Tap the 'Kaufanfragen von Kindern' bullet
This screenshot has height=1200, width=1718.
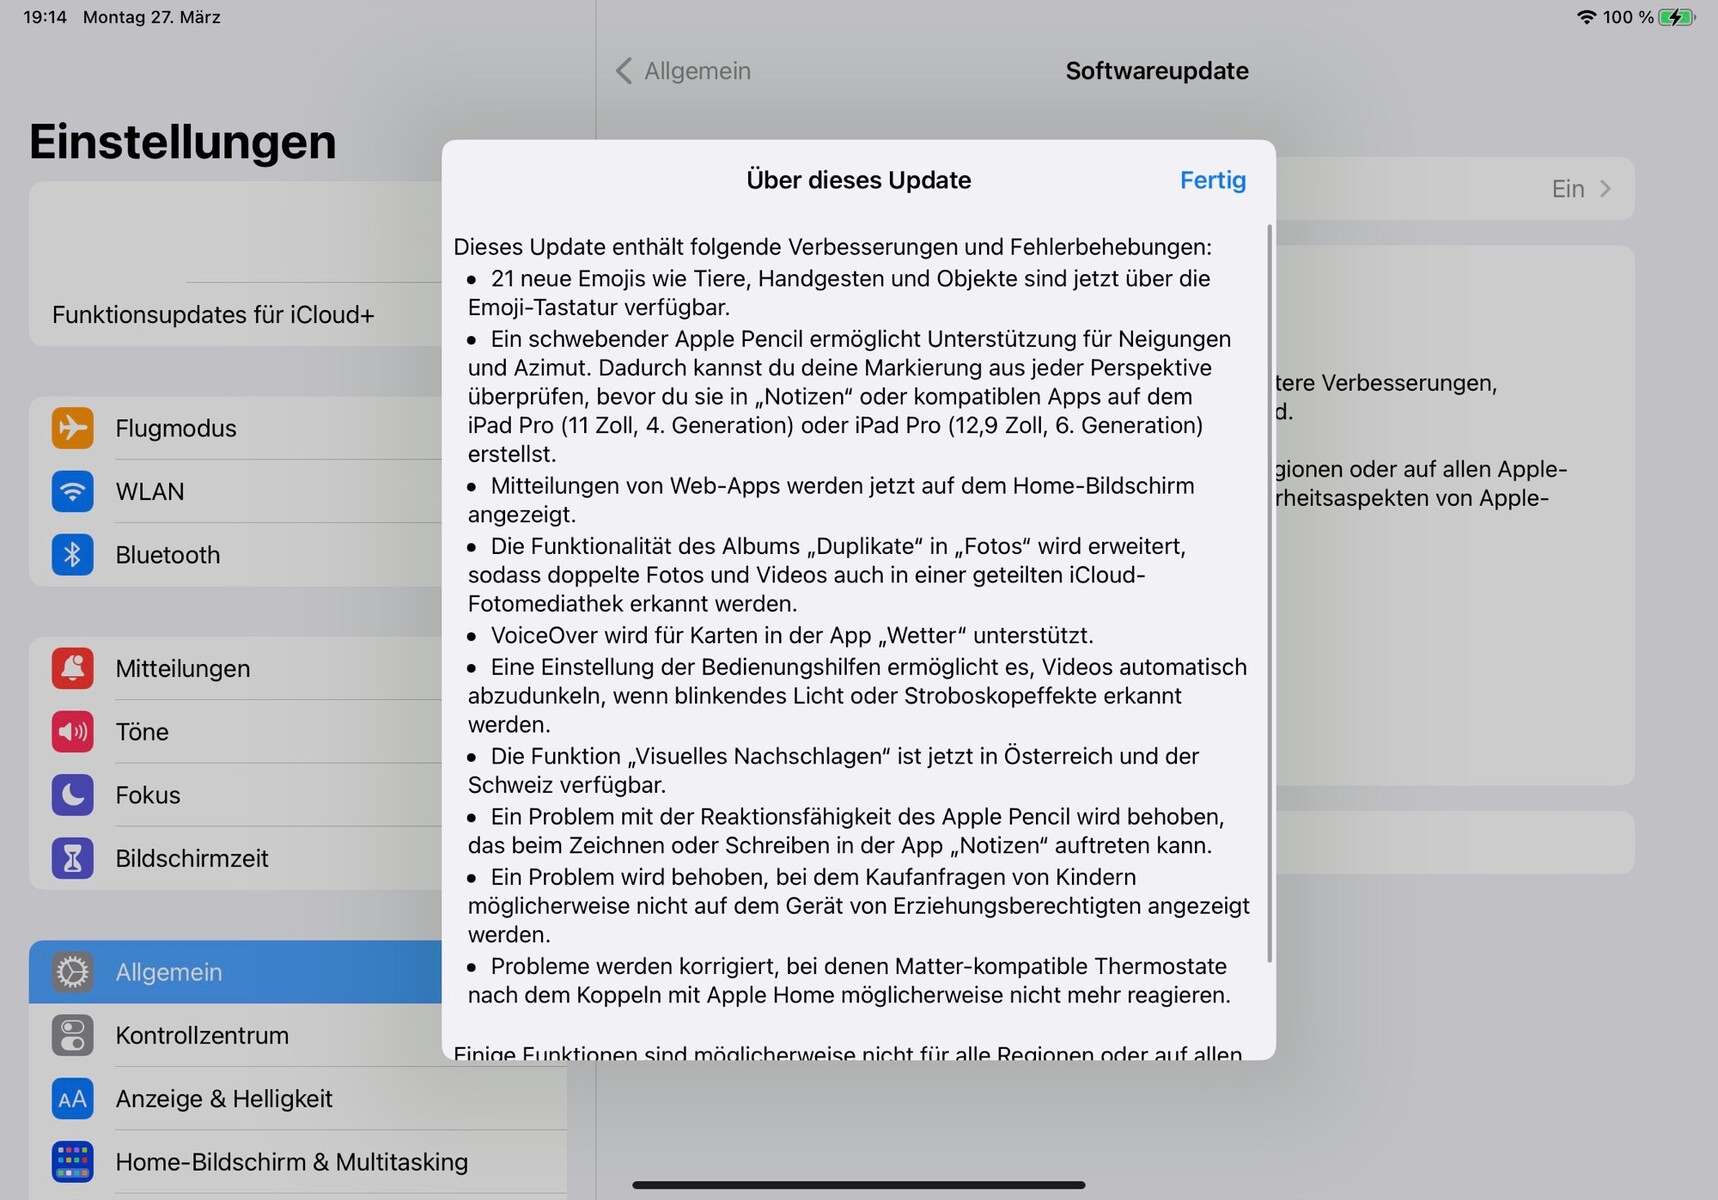click(859, 906)
